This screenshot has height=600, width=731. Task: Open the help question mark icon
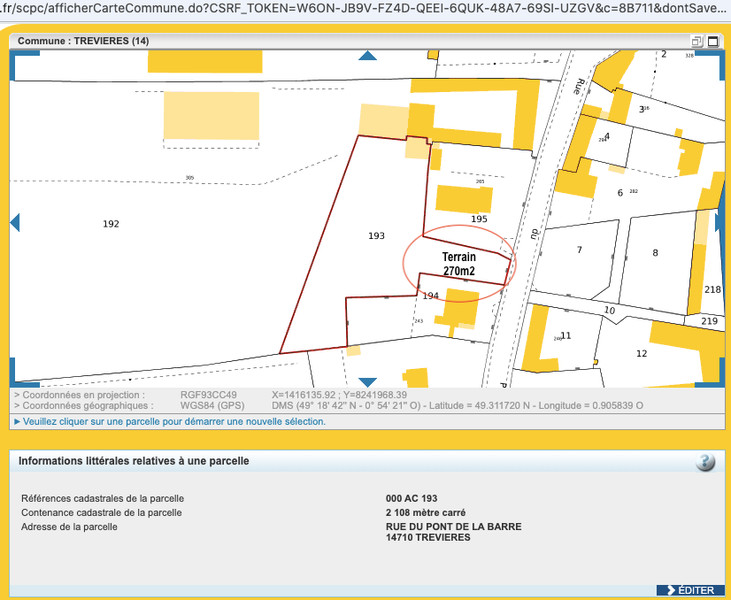click(x=705, y=462)
